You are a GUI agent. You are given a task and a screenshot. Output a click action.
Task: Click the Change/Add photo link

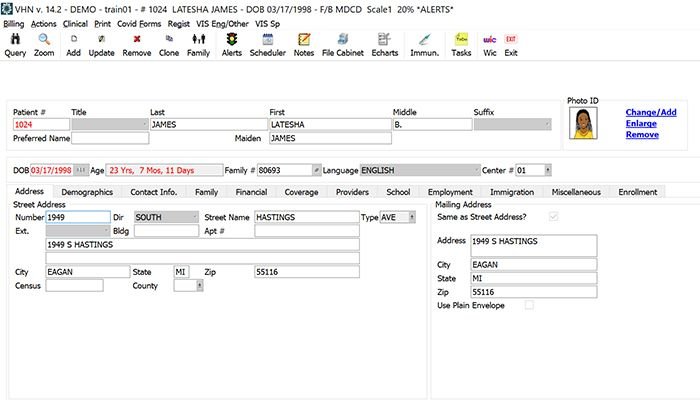pyautogui.click(x=651, y=113)
